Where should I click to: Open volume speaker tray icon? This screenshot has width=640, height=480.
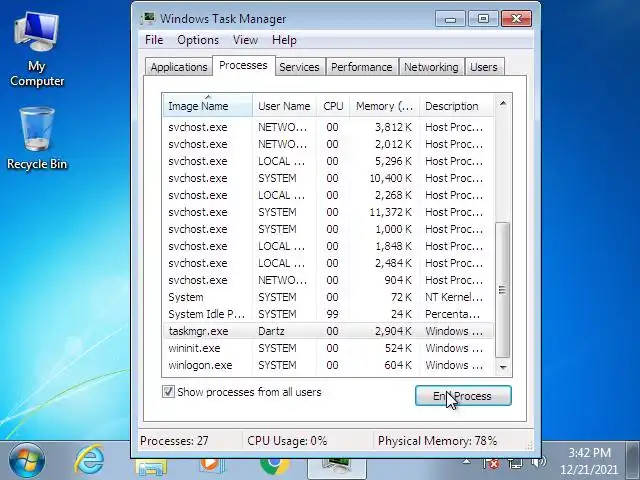tap(539, 462)
